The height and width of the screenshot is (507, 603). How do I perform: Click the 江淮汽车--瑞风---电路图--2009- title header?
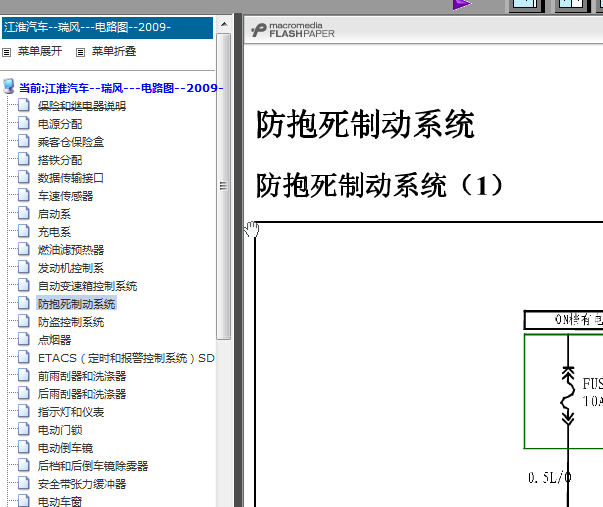pyautogui.click(x=107, y=28)
